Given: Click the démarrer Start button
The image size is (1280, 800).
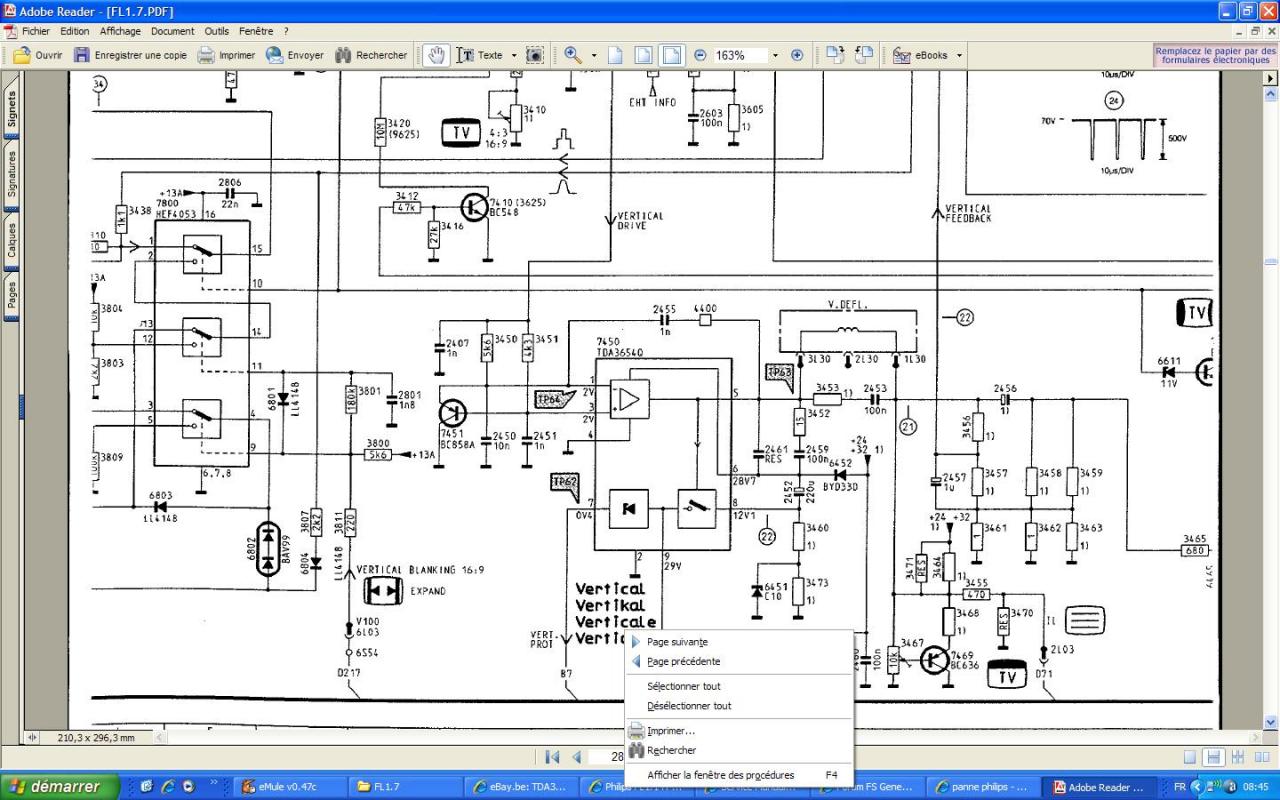Looking at the screenshot, I should (58, 786).
